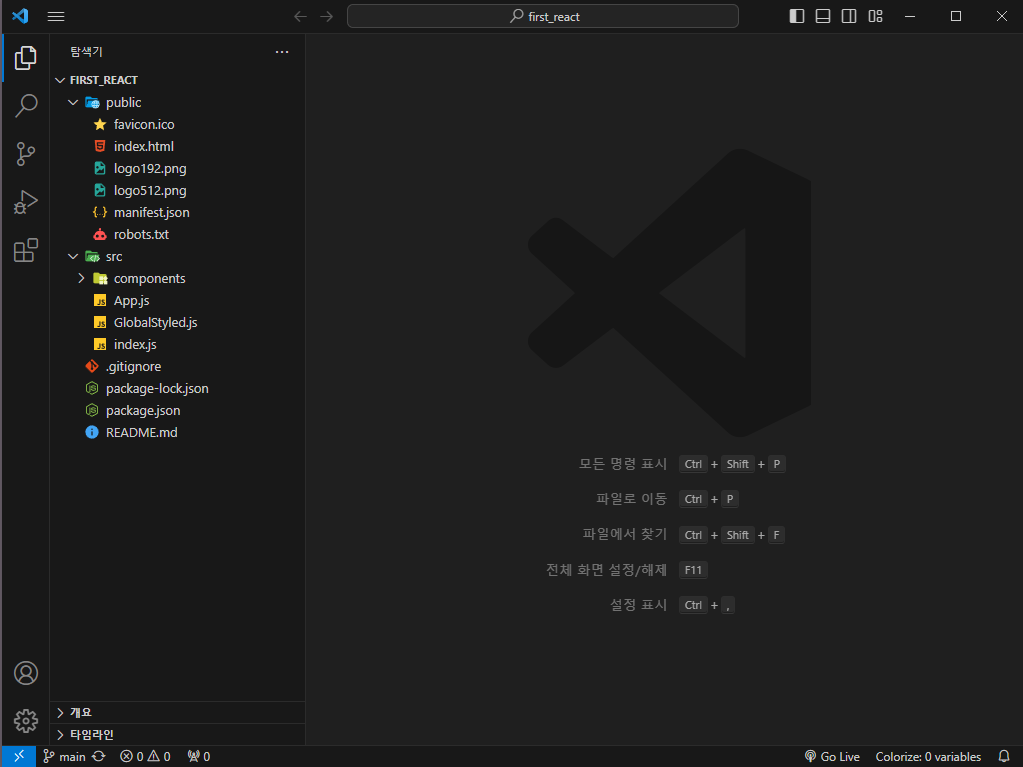Click the info icon beside README.md

(92, 432)
